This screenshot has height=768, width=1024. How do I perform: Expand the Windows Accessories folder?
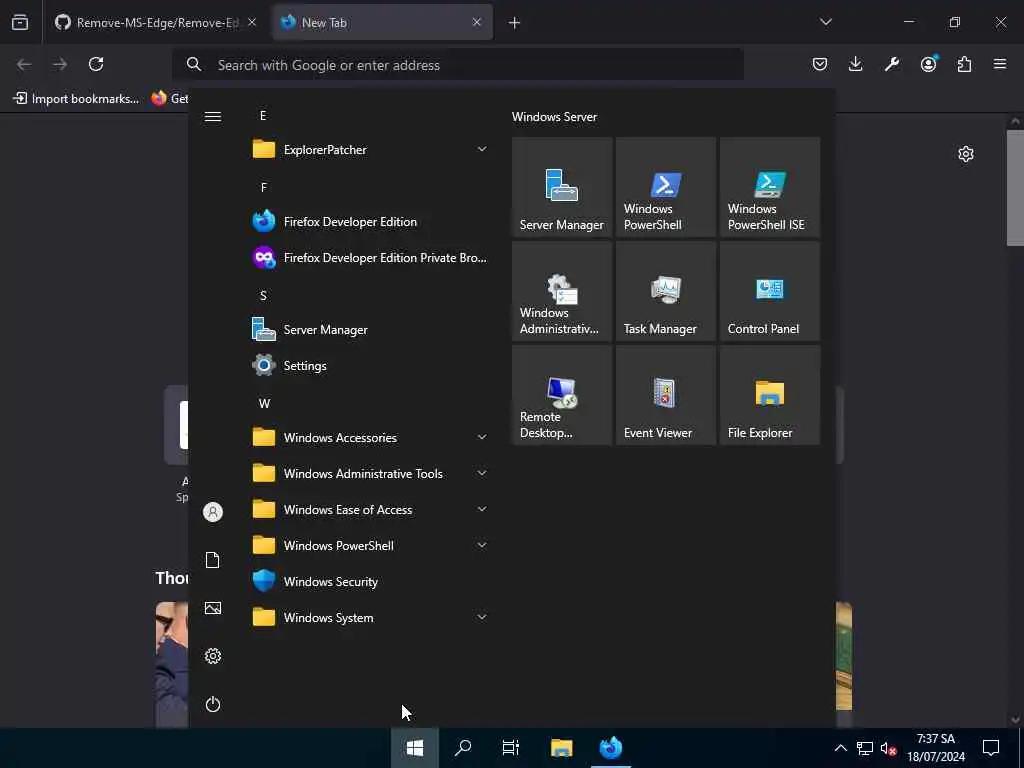click(370, 438)
